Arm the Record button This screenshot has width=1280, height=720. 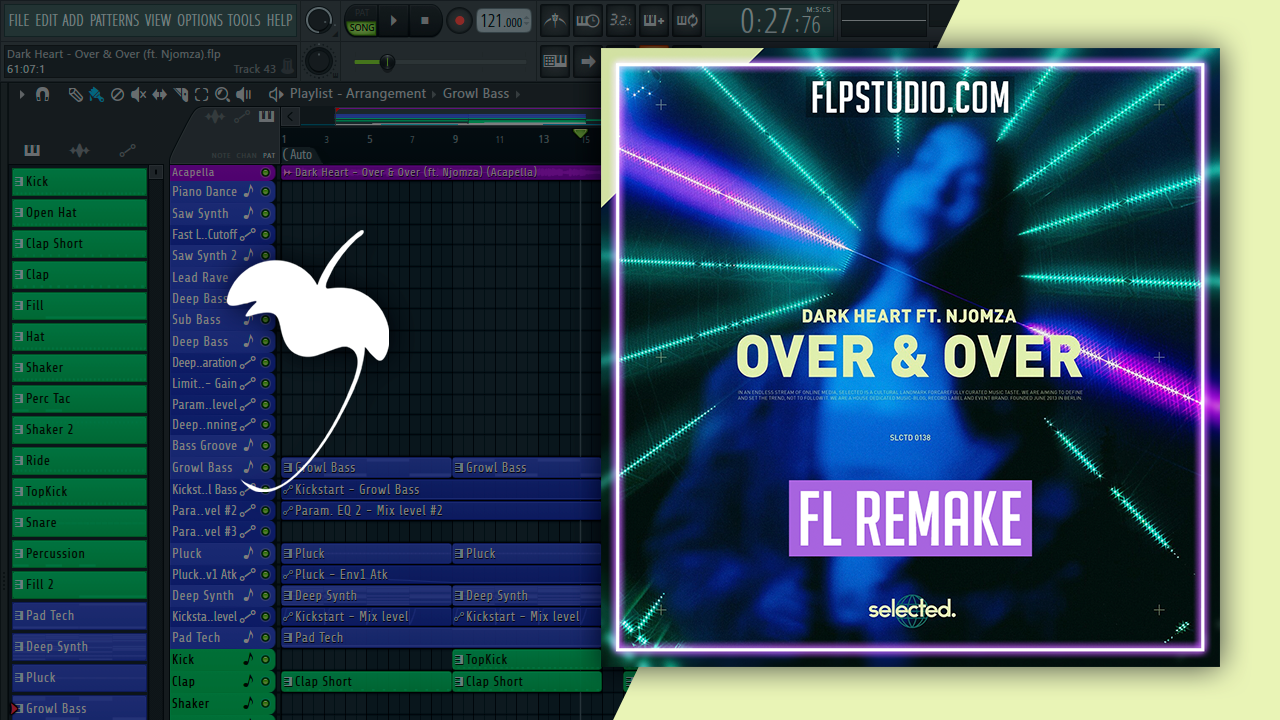pos(459,20)
